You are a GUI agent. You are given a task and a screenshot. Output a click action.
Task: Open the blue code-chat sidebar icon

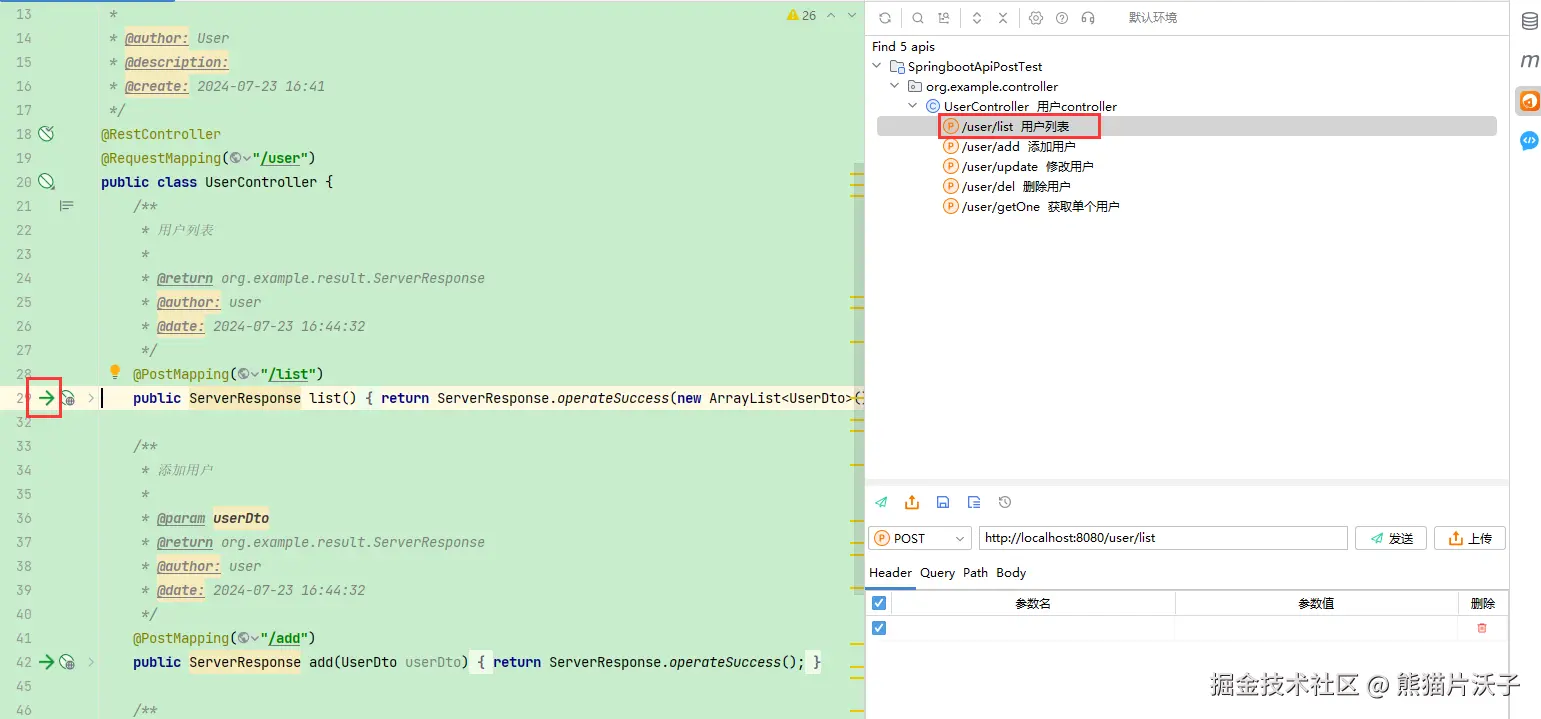click(1529, 141)
